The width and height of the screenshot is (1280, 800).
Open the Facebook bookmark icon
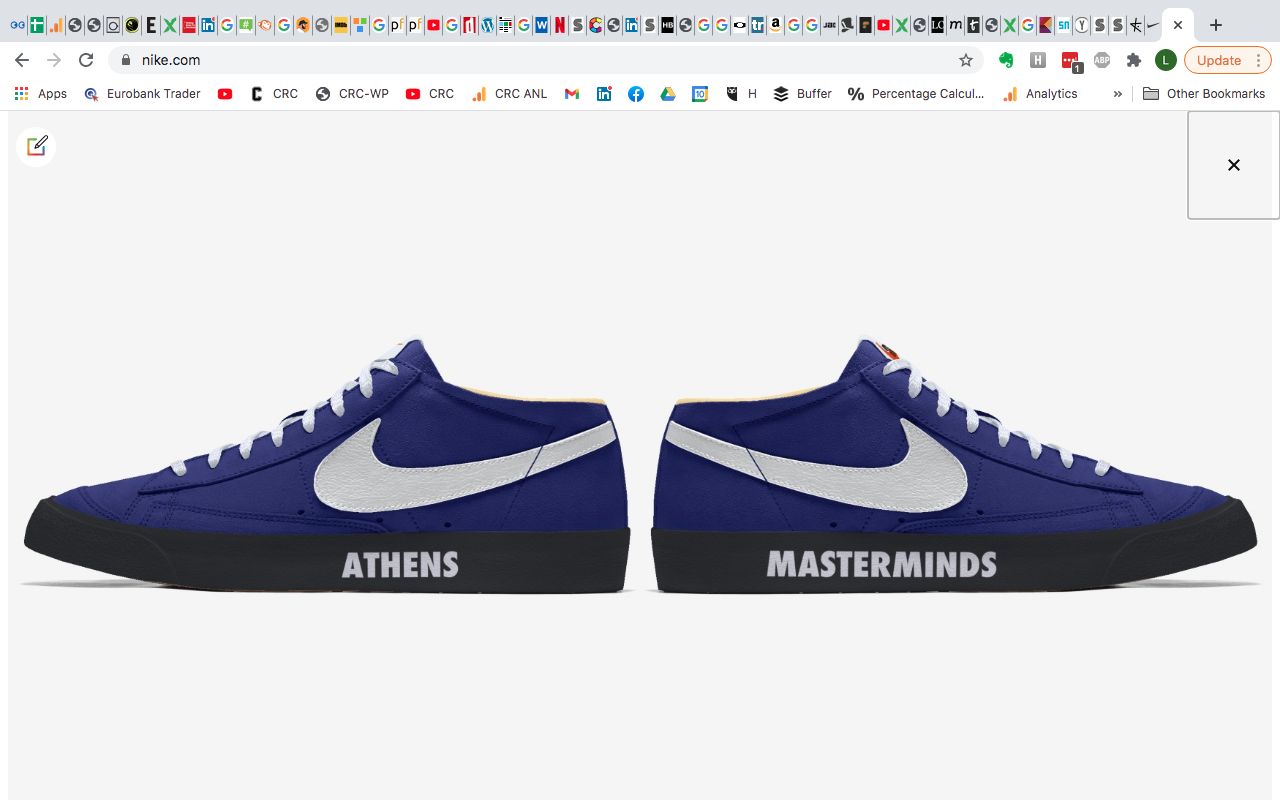pos(635,94)
